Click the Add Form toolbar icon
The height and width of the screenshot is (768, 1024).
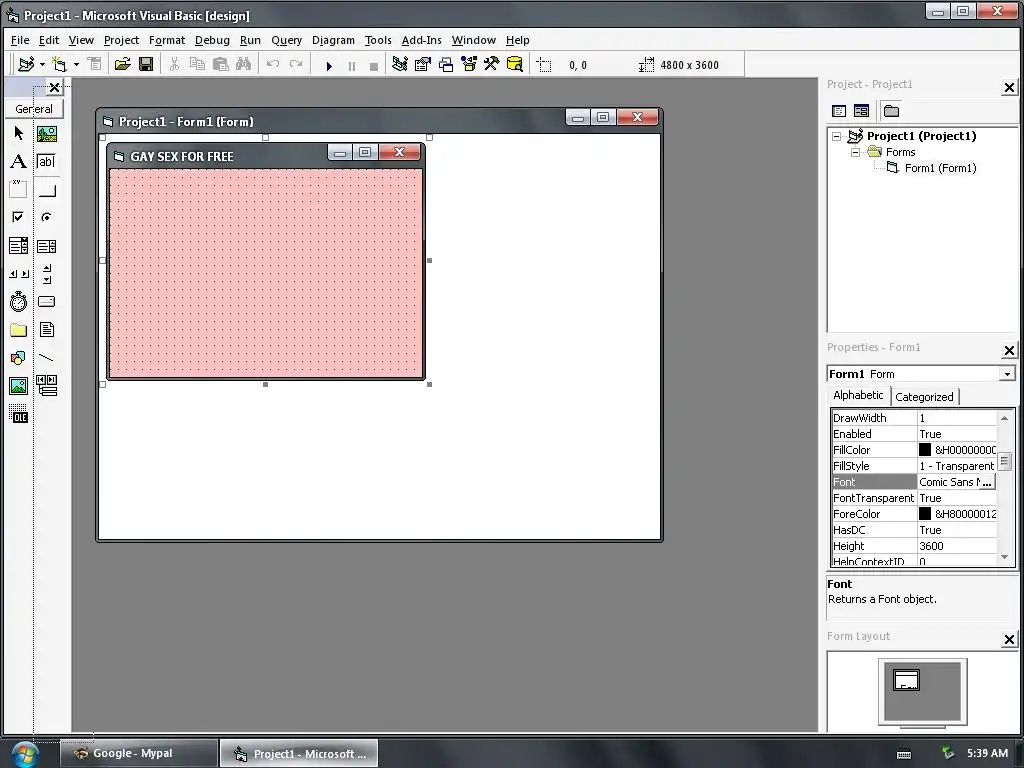point(59,65)
